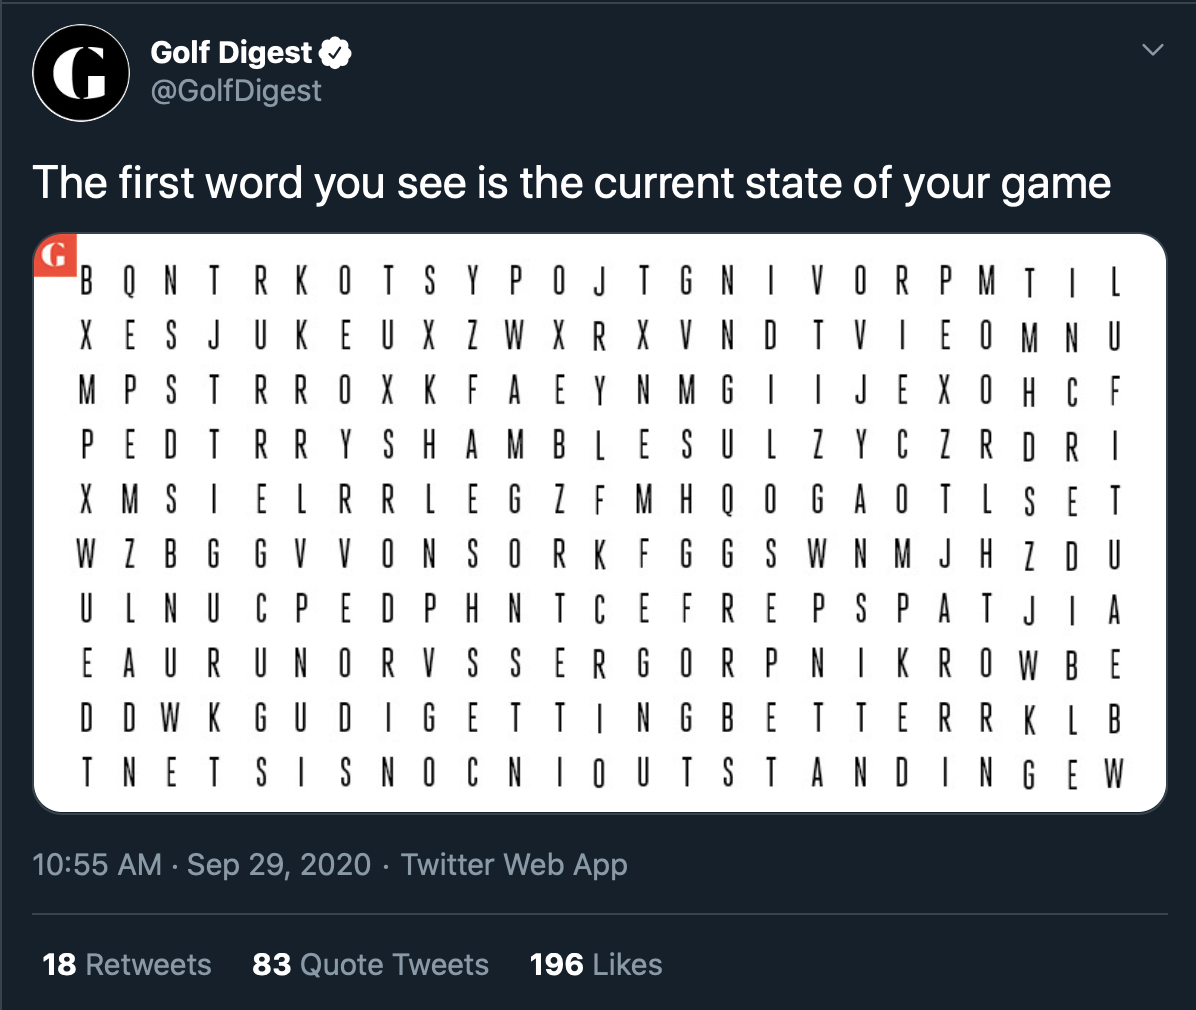View the 196 Likes list

596,964
